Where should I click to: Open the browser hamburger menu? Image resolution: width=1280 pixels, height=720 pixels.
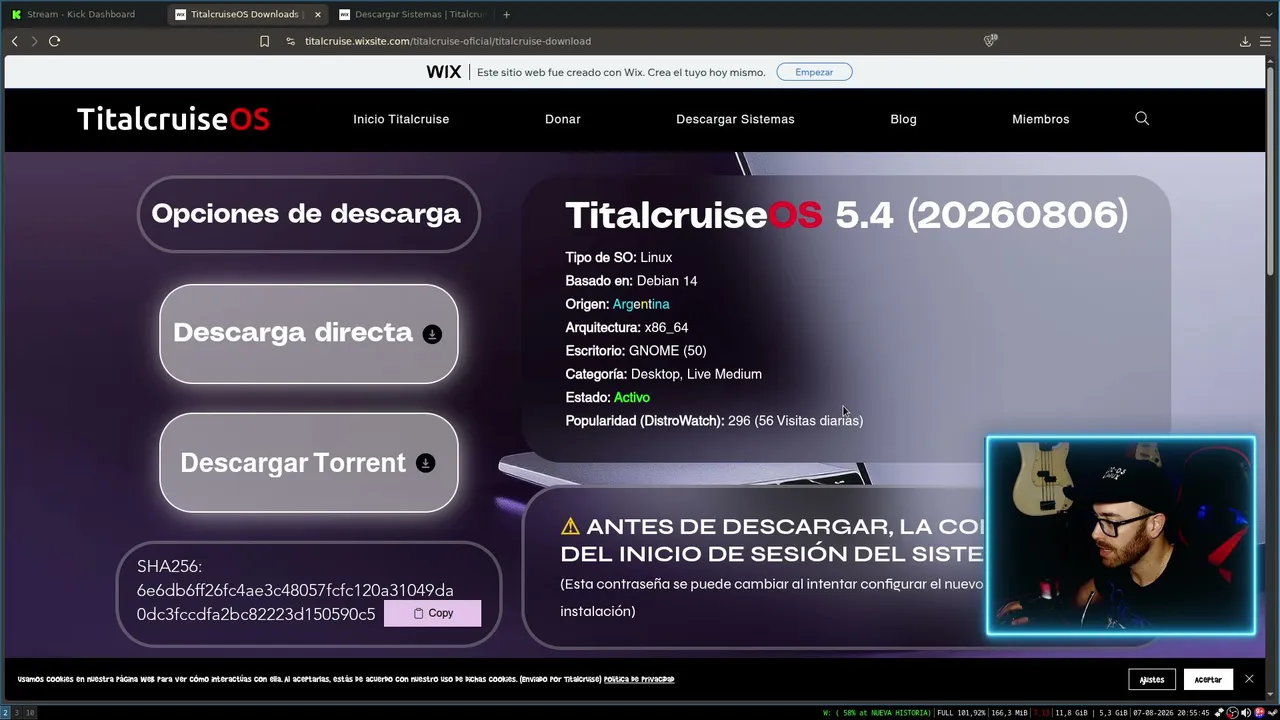pyautogui.click(x=1265, y=41)
